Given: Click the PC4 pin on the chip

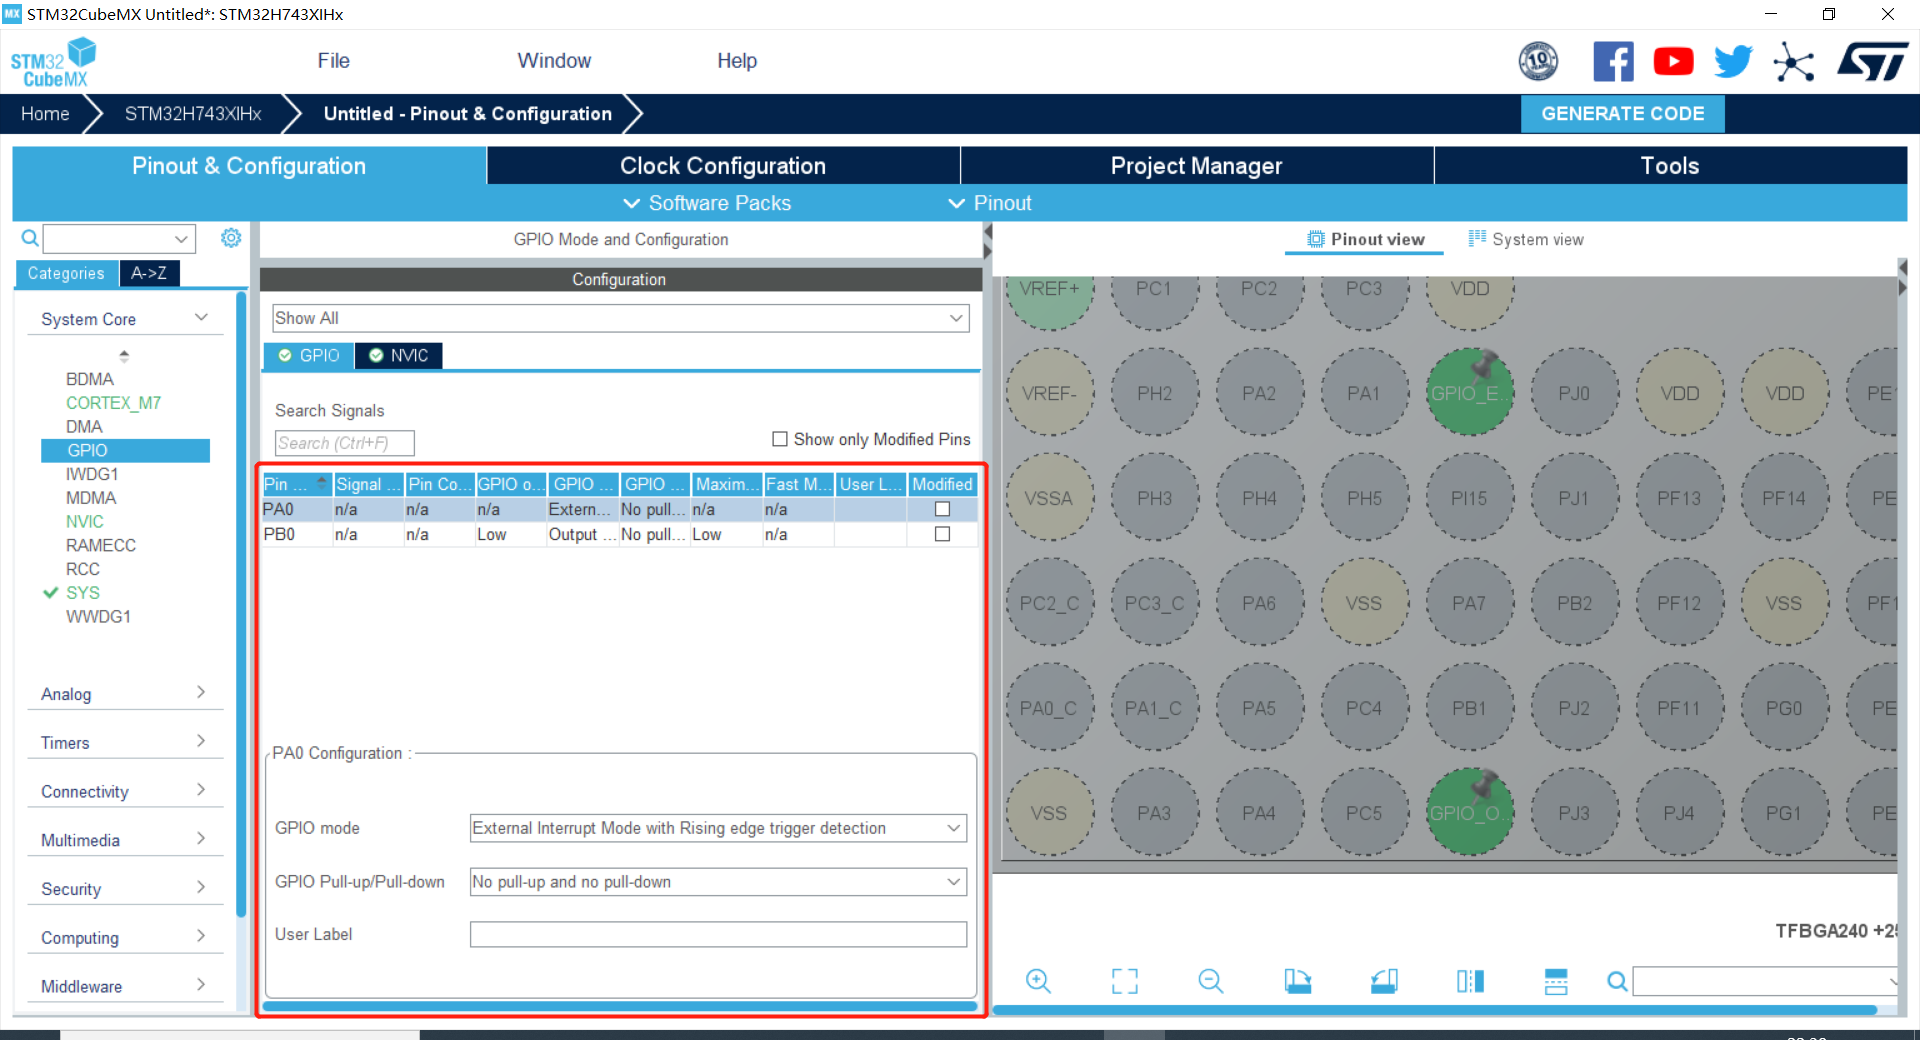Looking at the screenshot, I should click(1364, 707).
